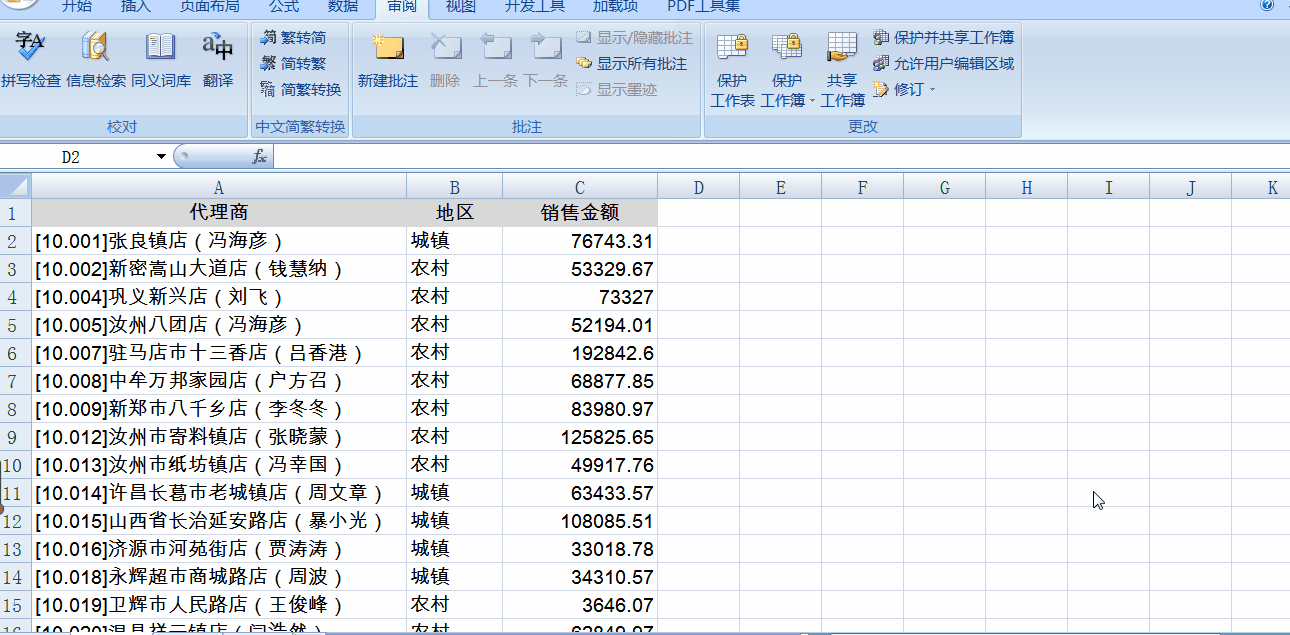Image resolution: width=1290 pixels, height=635 pixels.
Task: Switch to 页面布局 tab
Action: (x=209, y=6)
